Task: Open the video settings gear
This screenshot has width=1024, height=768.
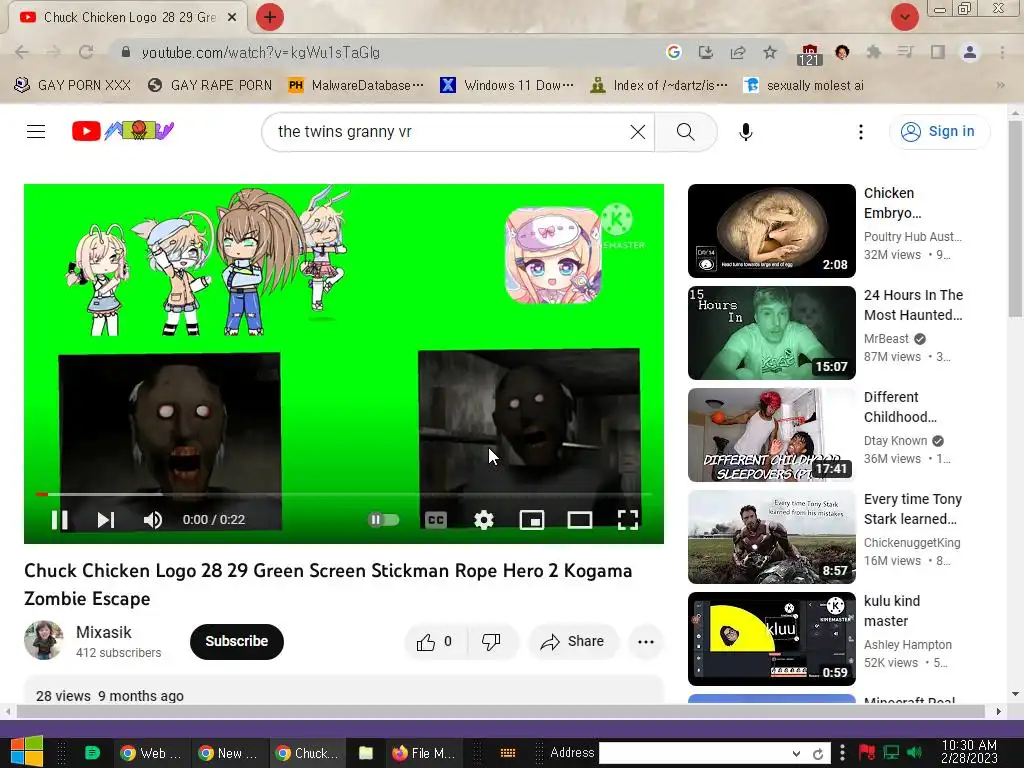Action: pos(483,520)
